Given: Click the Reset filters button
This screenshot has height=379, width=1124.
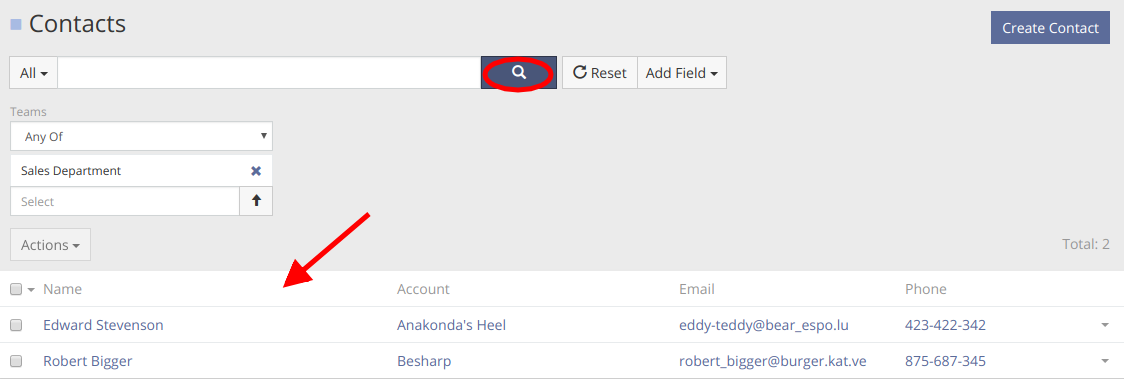Looking at the screenshot, I should click(x=599, y=73).
